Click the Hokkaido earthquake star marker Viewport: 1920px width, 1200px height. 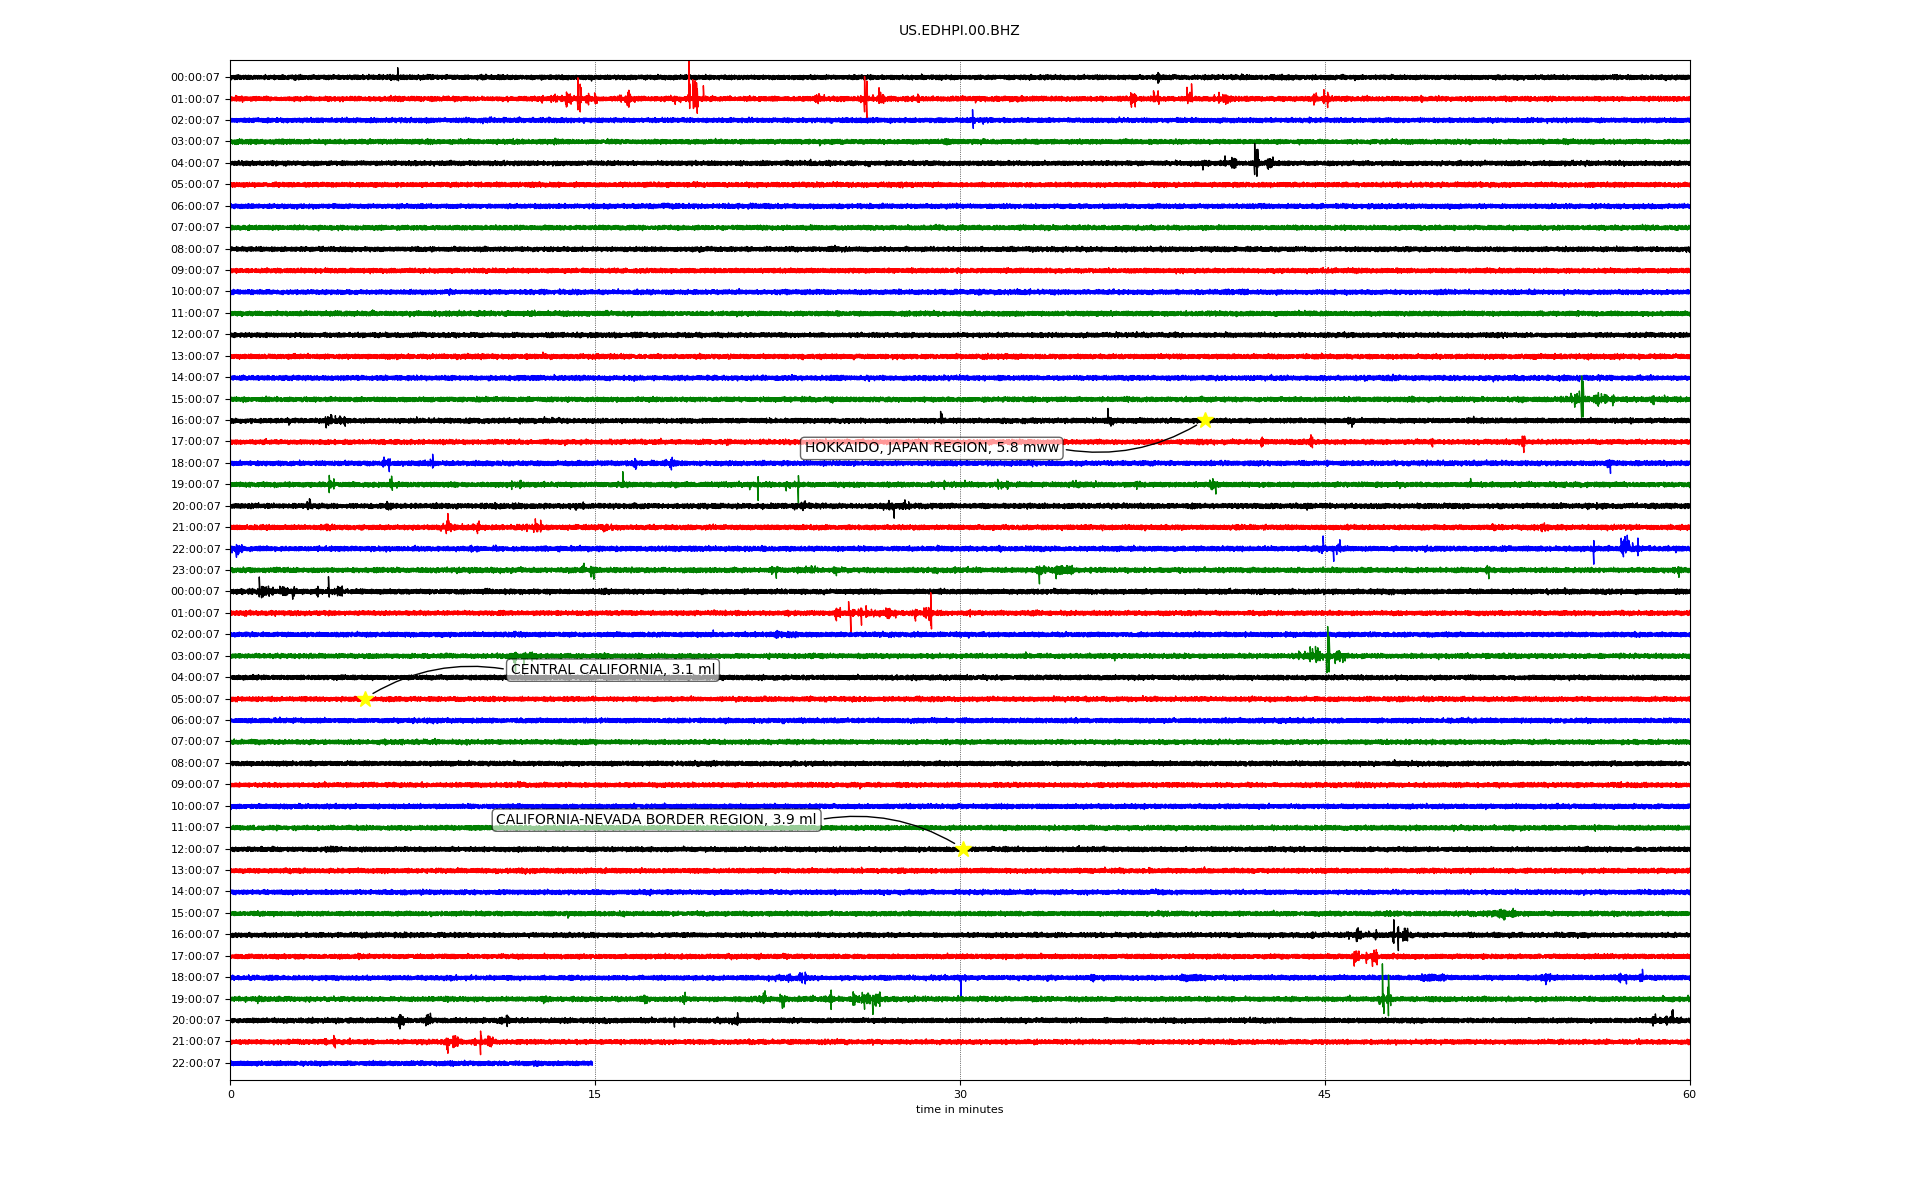[x=1205, y=420]
